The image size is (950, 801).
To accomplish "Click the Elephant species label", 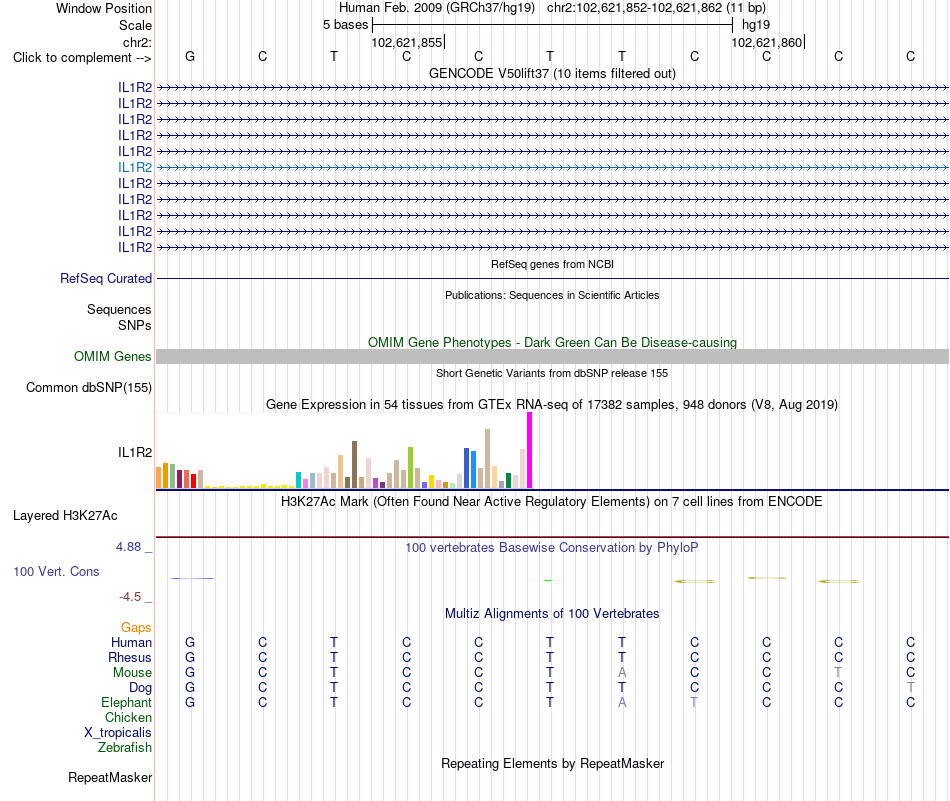I will [x=127, y=702].
